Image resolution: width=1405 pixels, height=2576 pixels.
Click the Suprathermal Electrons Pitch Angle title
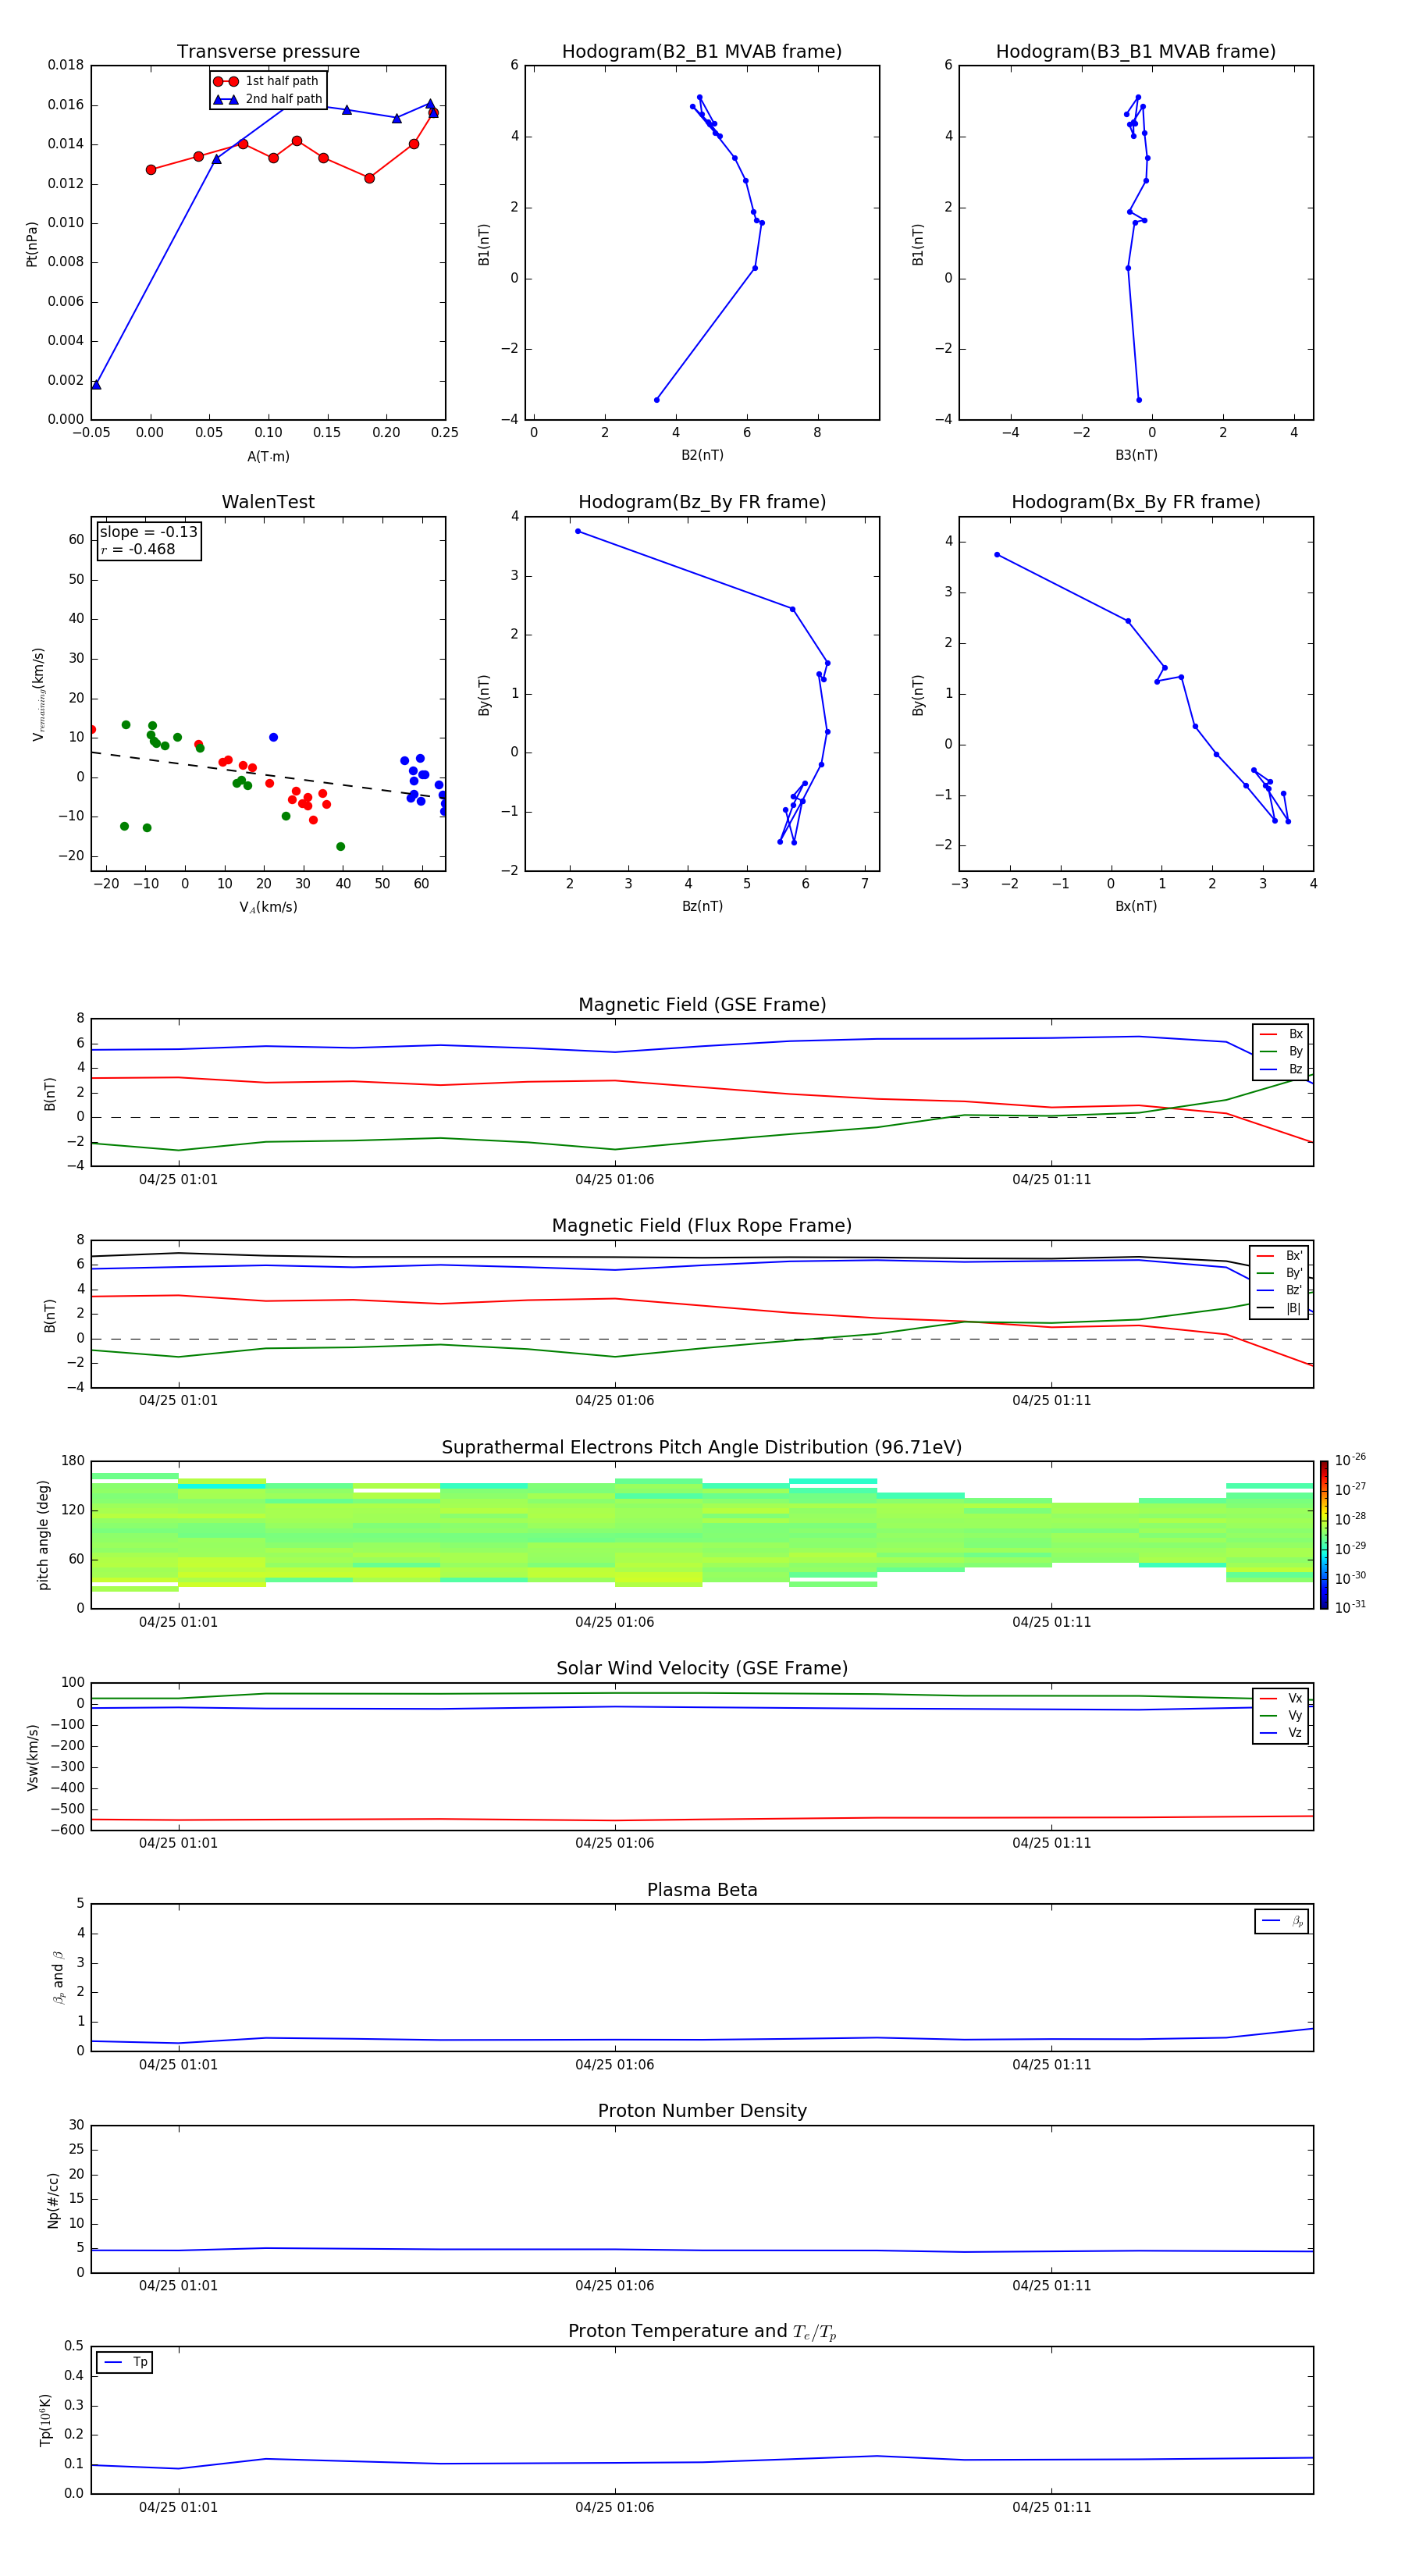pos(702,1448)
